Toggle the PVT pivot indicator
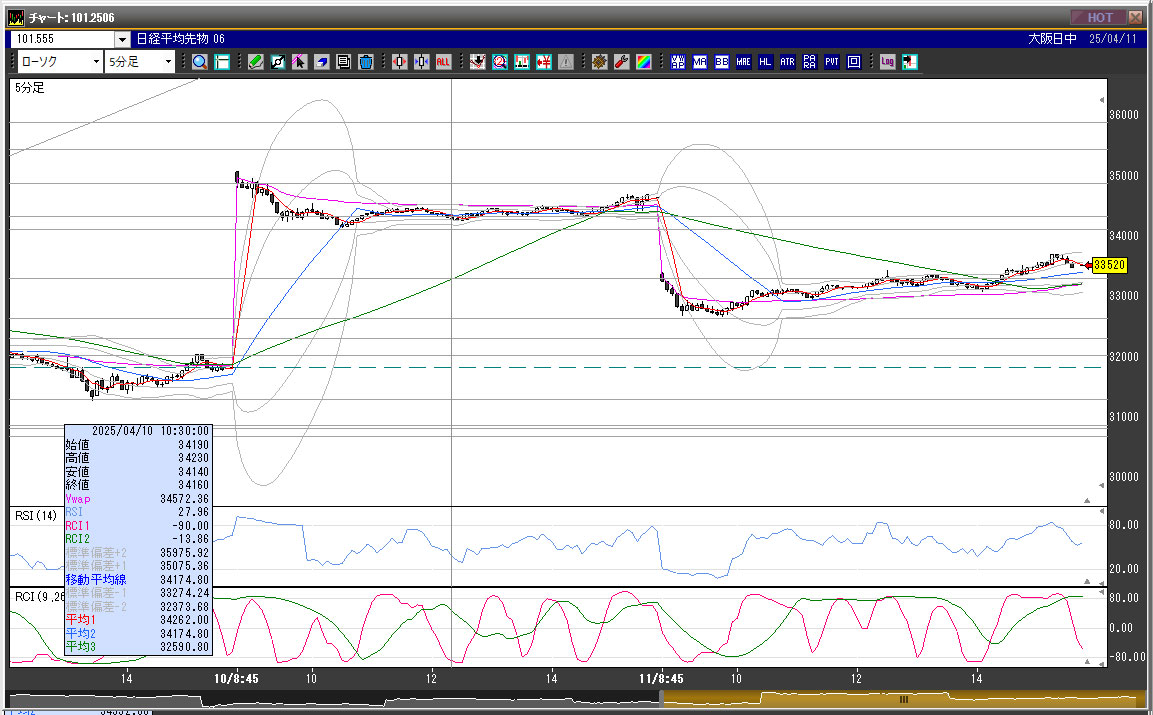This screenshot has width=1153, height=715. tap(832, 62)
